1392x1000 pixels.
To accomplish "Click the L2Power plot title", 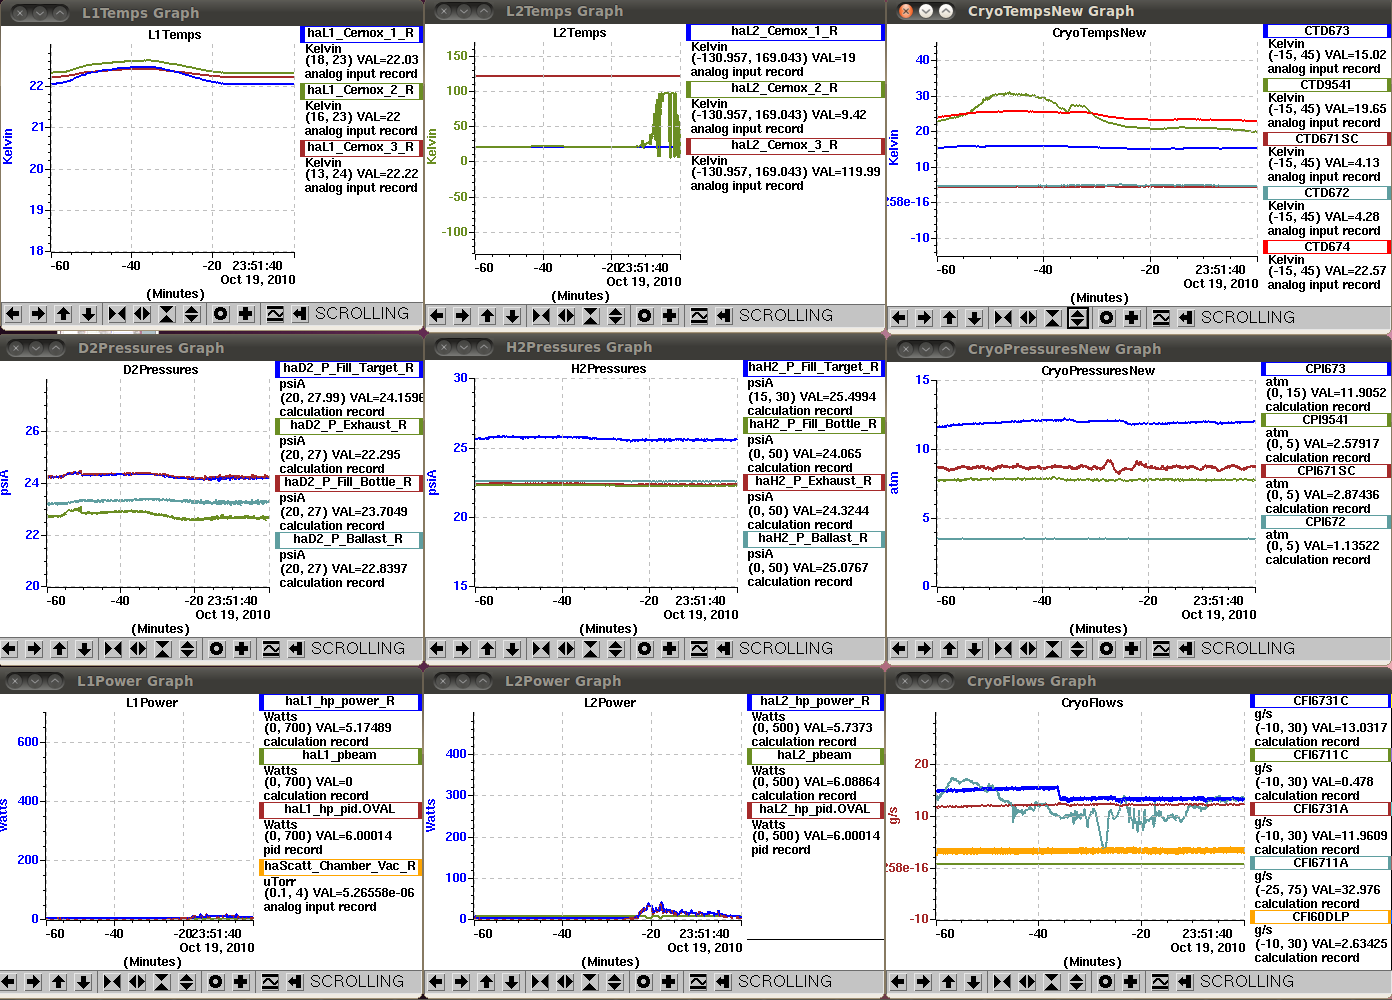I will (610, 703).
